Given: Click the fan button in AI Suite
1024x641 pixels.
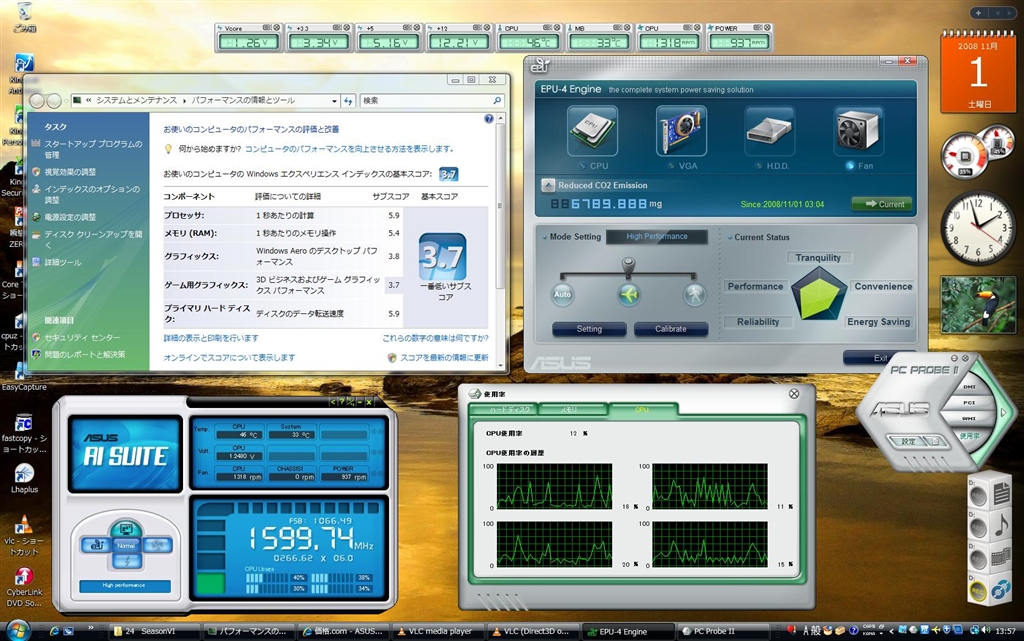Looking at the screenshot, I should (x=157, y=545).
